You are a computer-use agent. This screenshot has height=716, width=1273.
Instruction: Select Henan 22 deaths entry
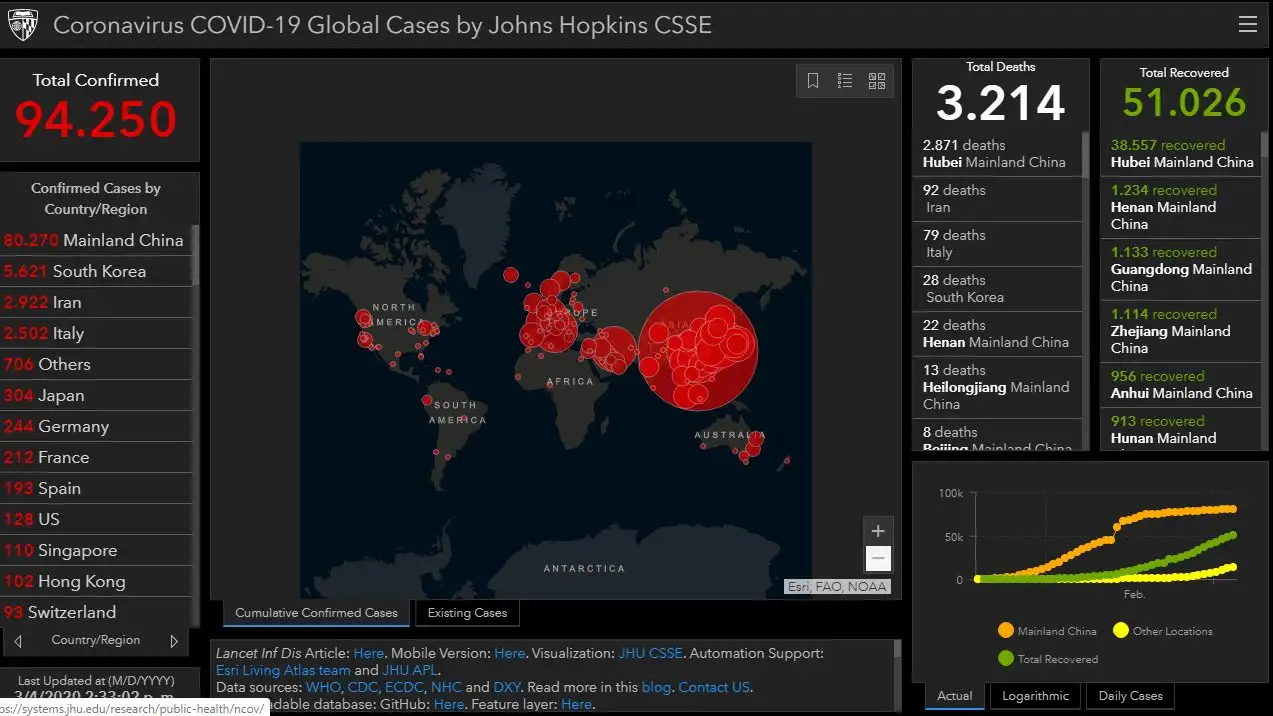pyautogui.click(x=997, y=334)
